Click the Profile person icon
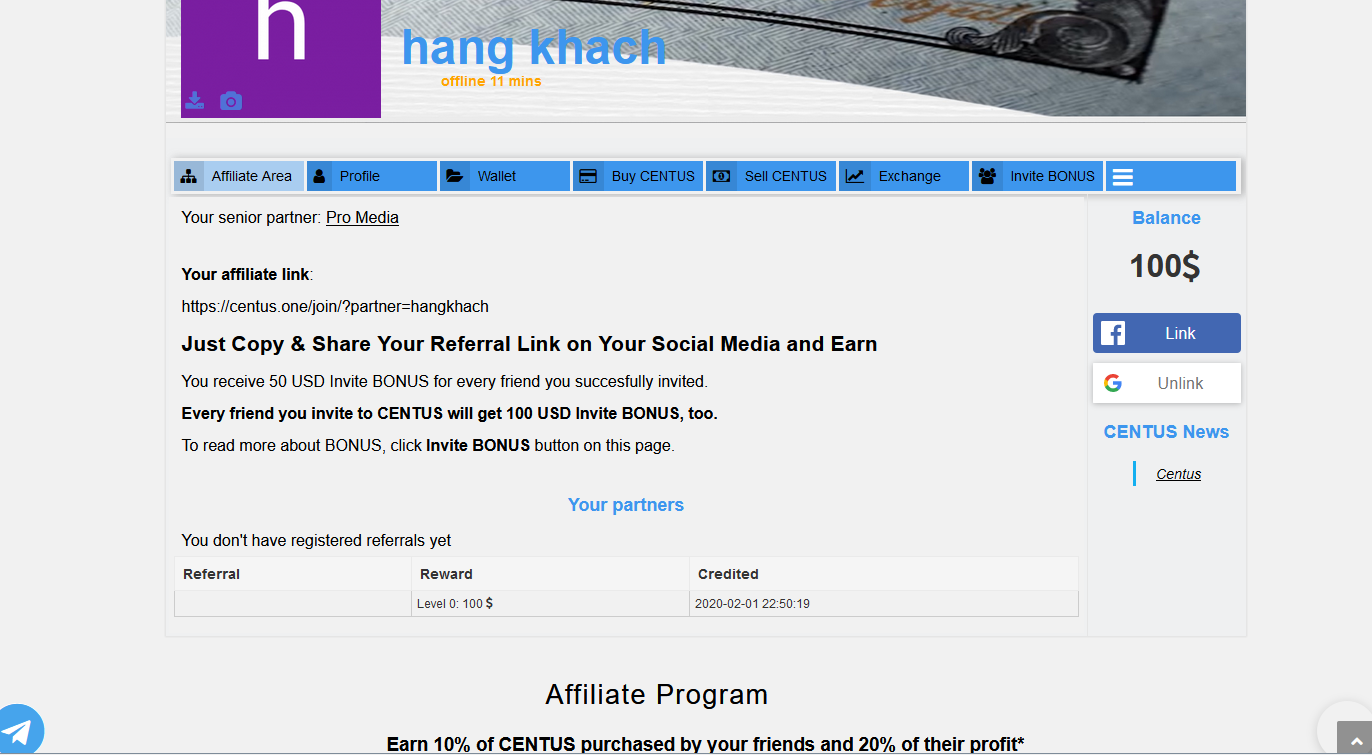1372x755 pixels. pos(320,177)
